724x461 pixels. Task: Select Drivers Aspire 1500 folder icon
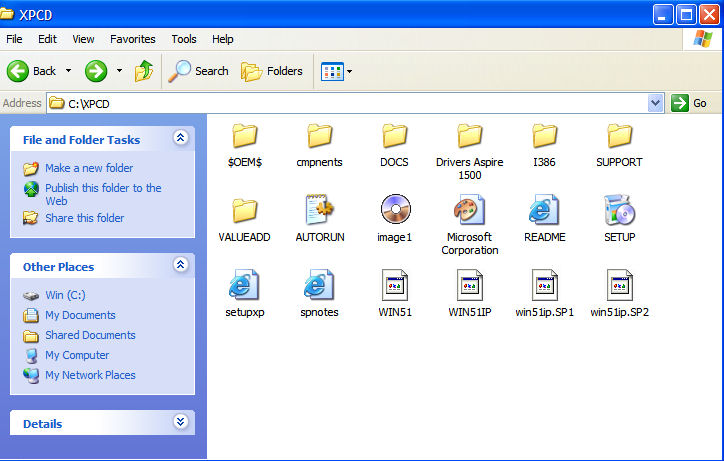[x=470, y=135]
